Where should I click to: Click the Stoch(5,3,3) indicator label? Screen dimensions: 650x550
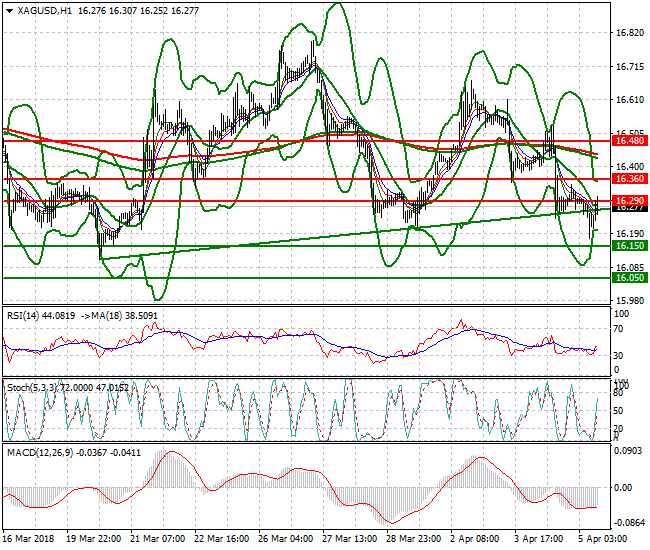32,385
